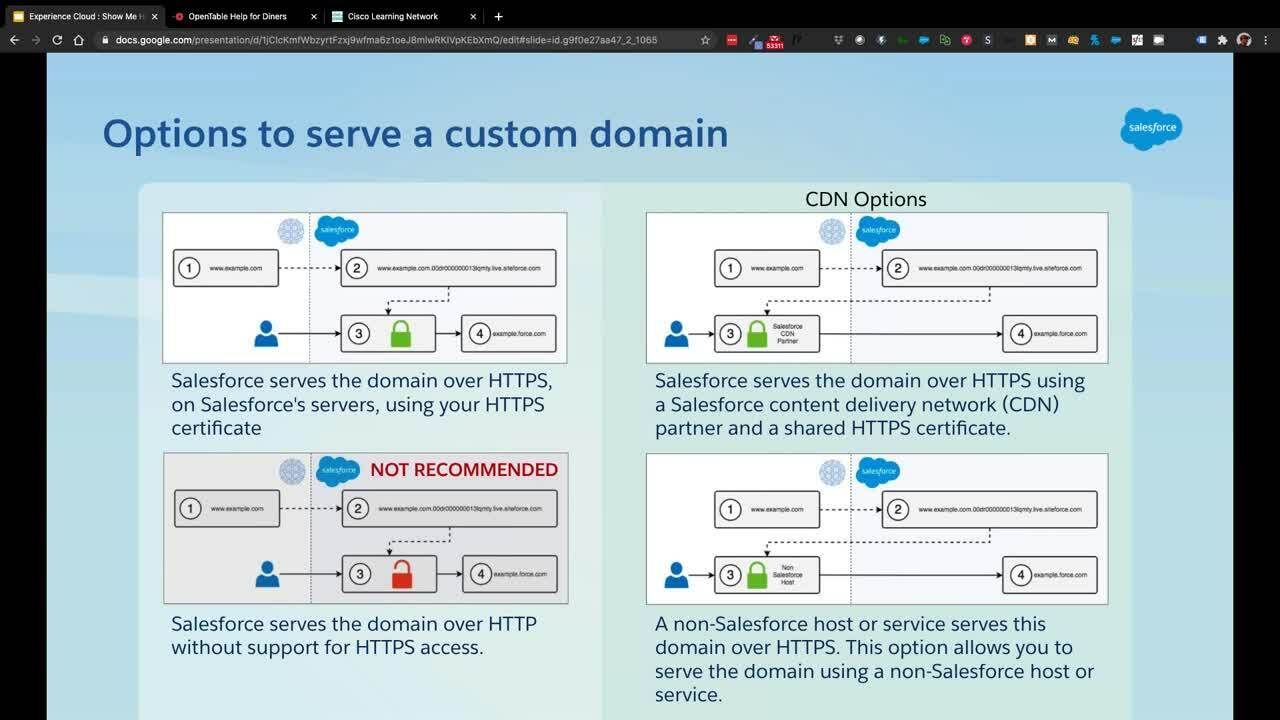Click the green padlock in the top-left diagram

[401, 333]
